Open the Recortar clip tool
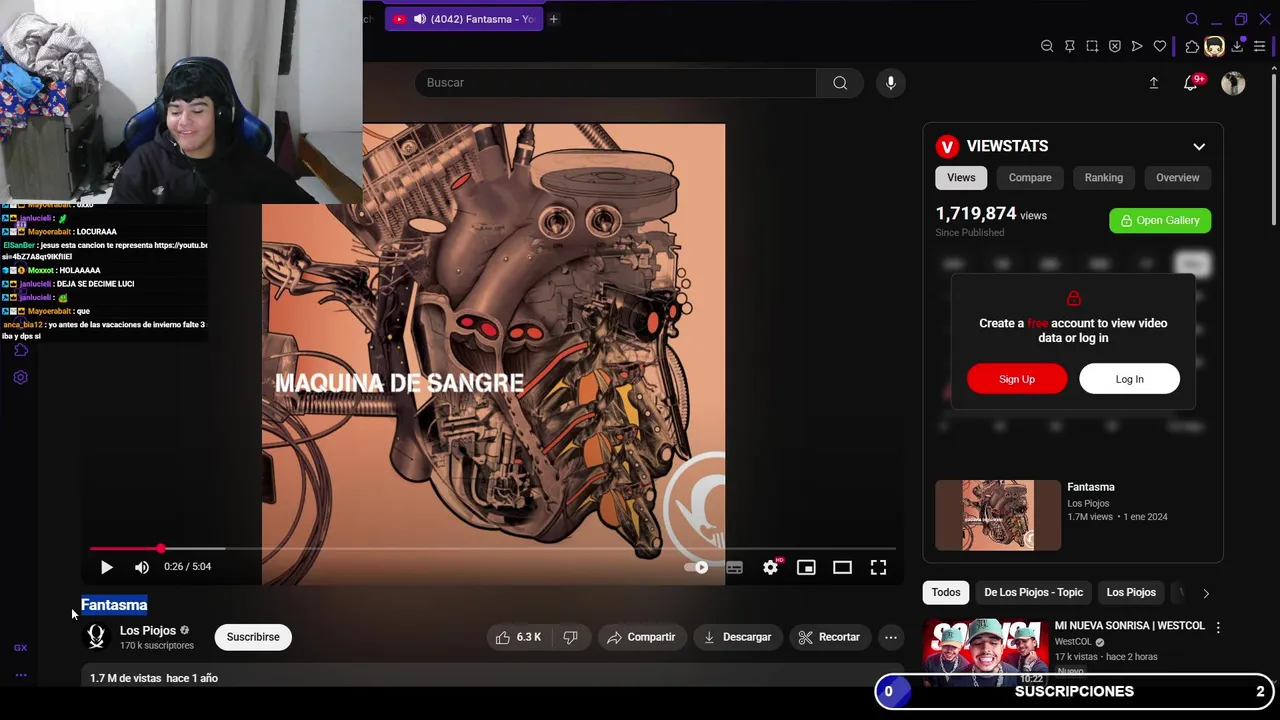 (x=829, y=637)
